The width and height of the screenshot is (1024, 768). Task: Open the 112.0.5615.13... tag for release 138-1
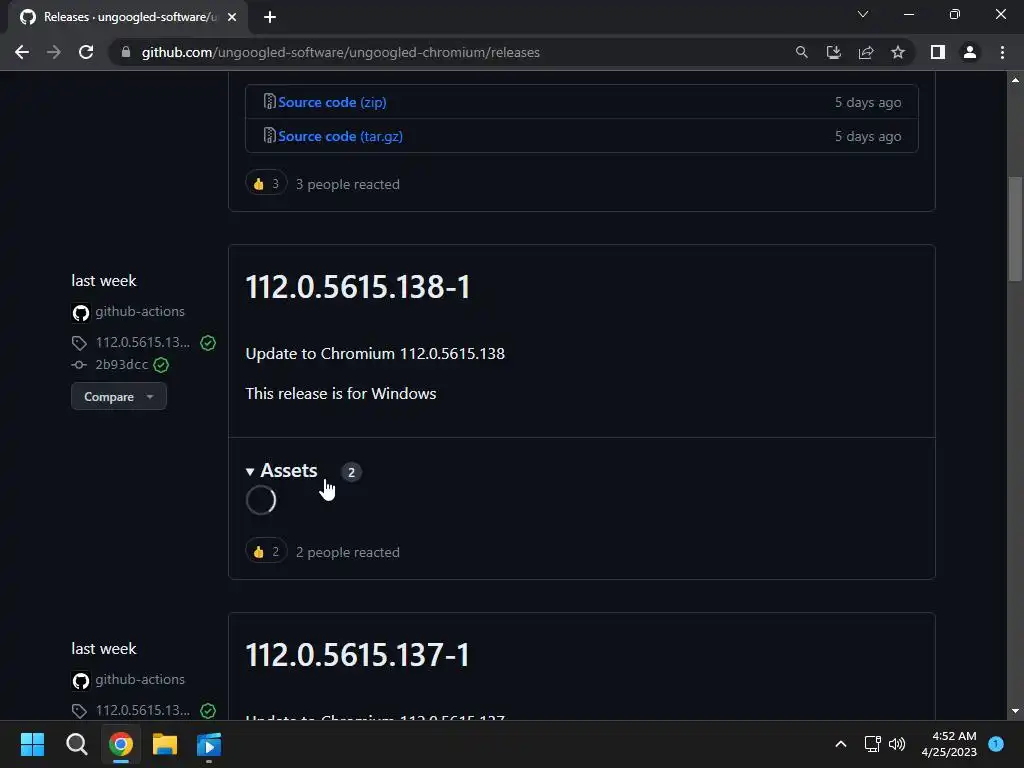click(x=142, y=342)
